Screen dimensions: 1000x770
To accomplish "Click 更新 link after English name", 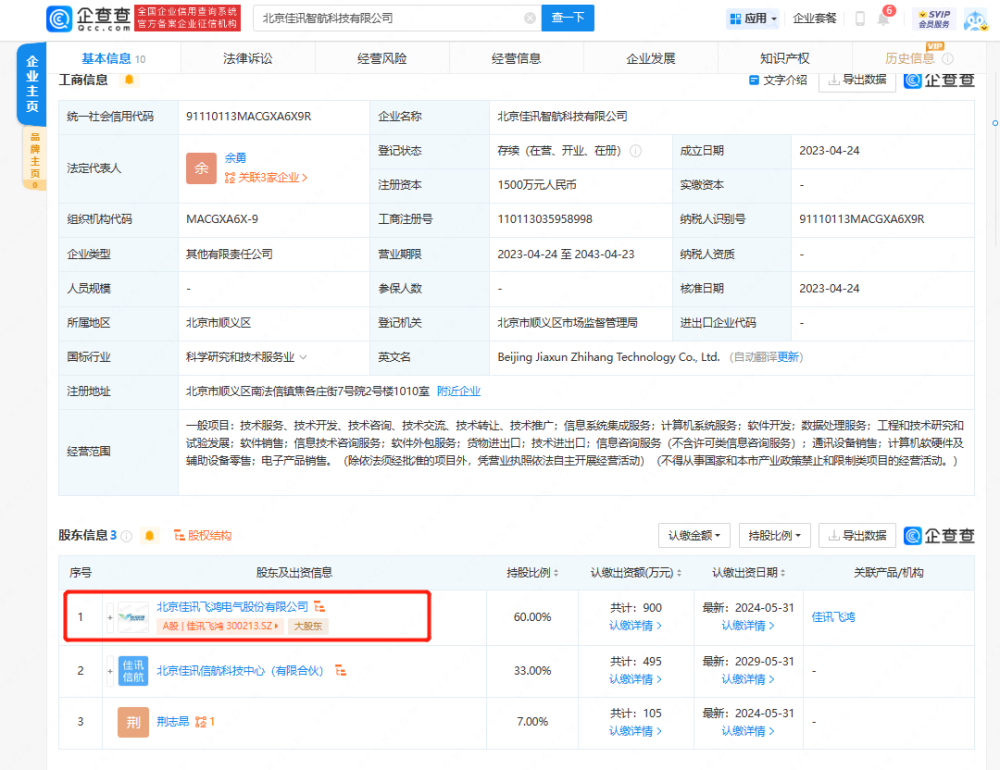I will tap(788, 357).
